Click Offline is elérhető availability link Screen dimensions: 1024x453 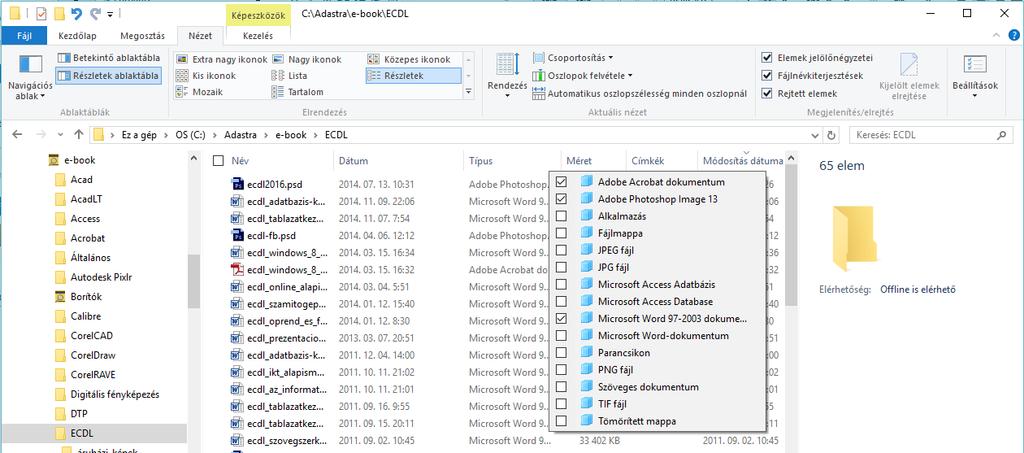tap(918, 289)
